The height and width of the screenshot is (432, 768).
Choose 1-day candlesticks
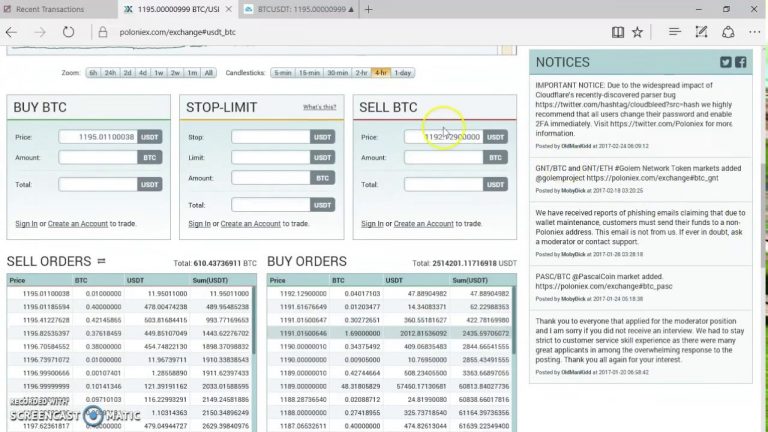coord(403,72)
